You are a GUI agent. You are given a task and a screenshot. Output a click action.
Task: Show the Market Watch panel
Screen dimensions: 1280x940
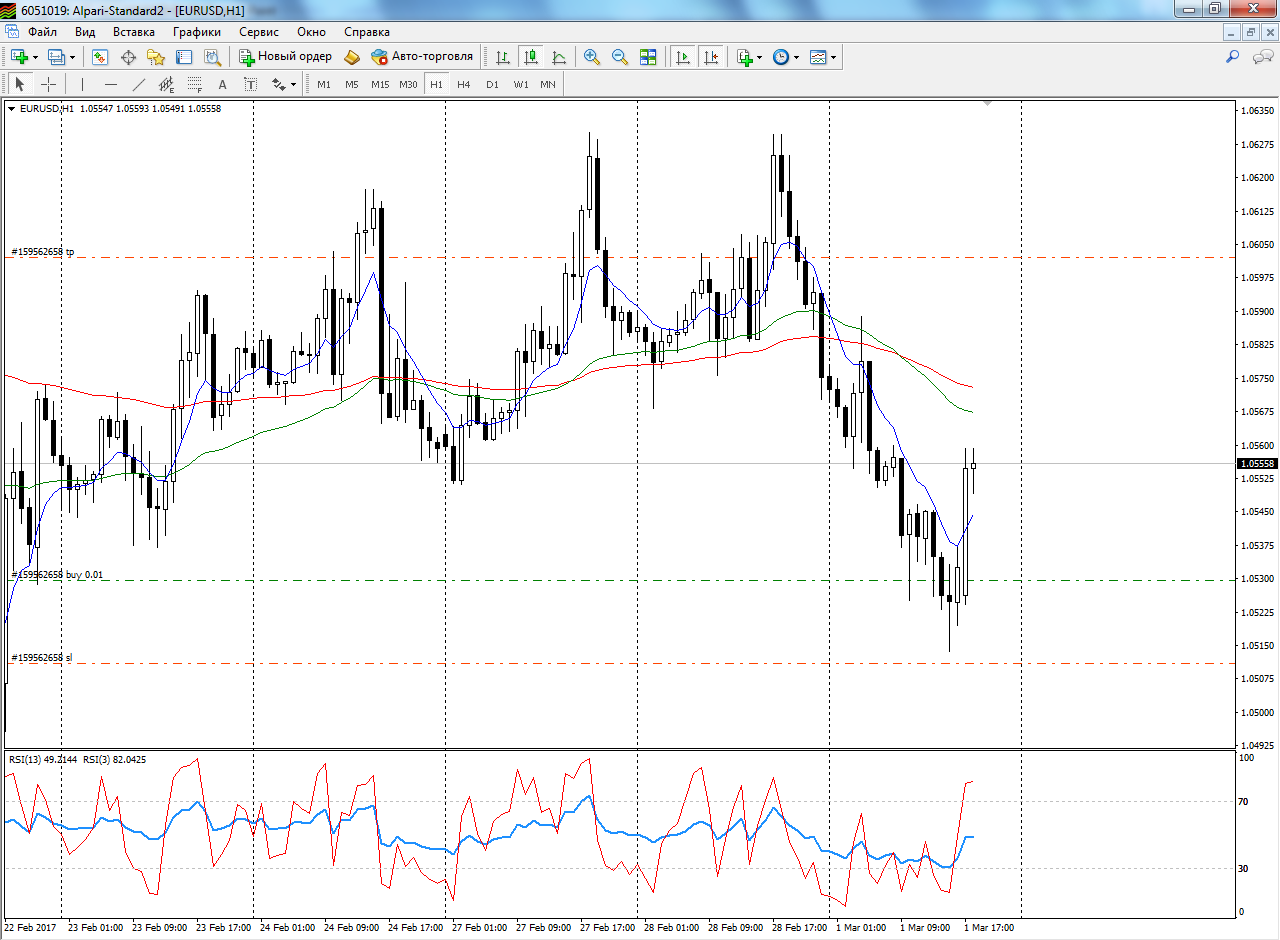[100, 57]
